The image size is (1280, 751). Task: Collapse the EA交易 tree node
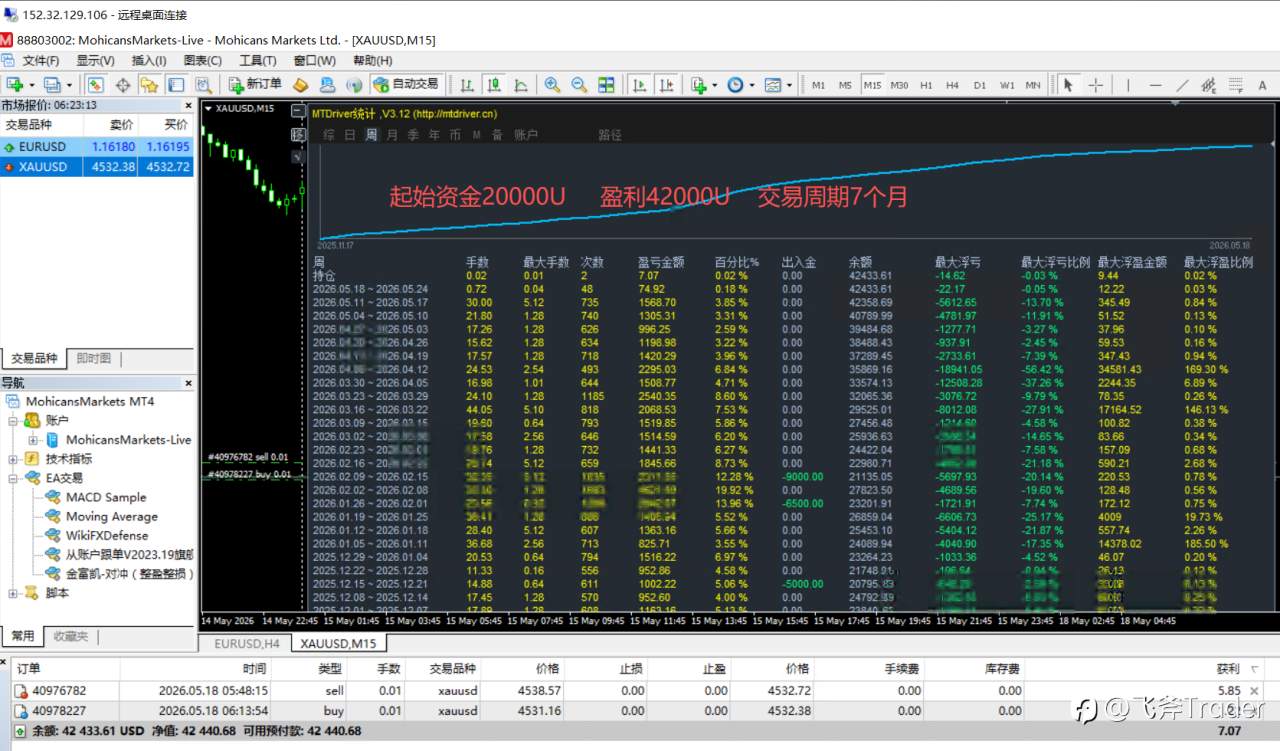pos(13,478)
